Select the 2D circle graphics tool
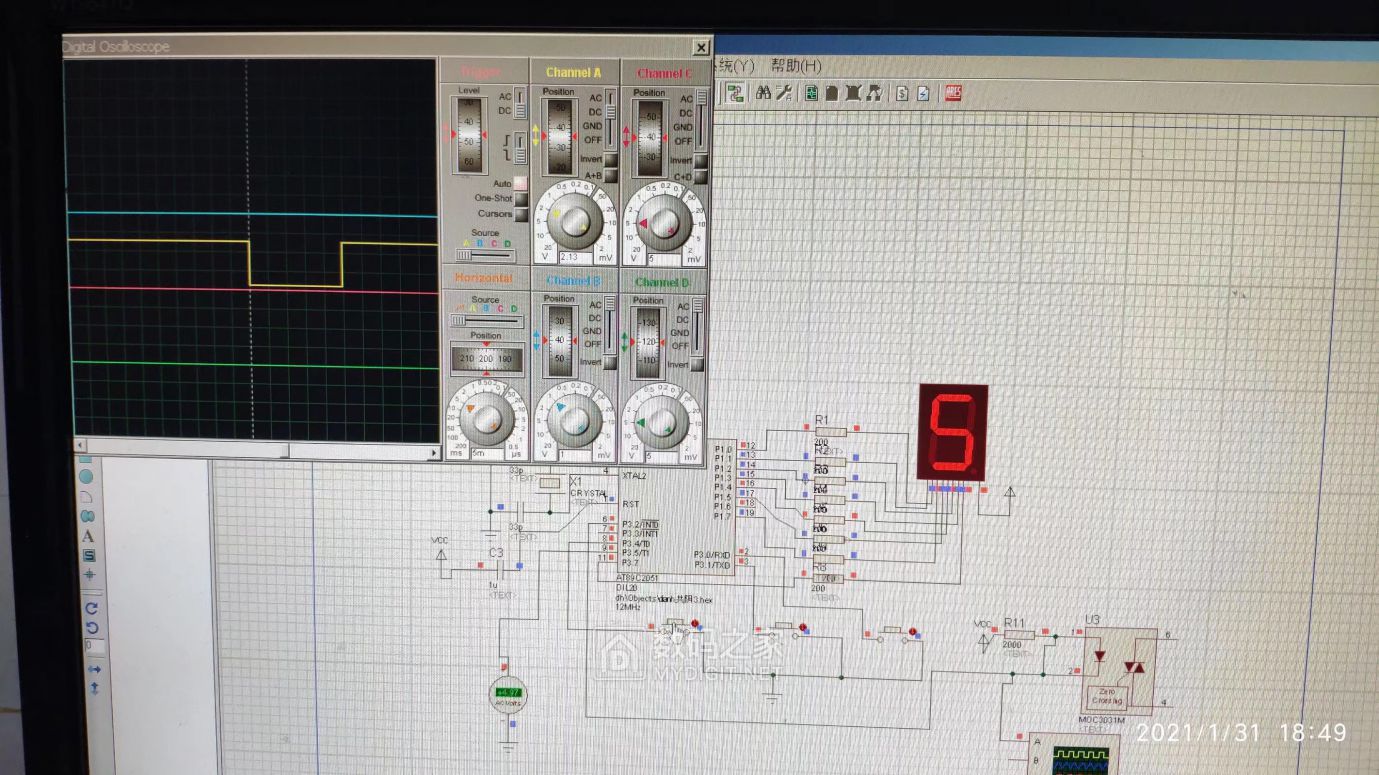Viewport: 1379px width, 775px height. click(x=86, y=477)
